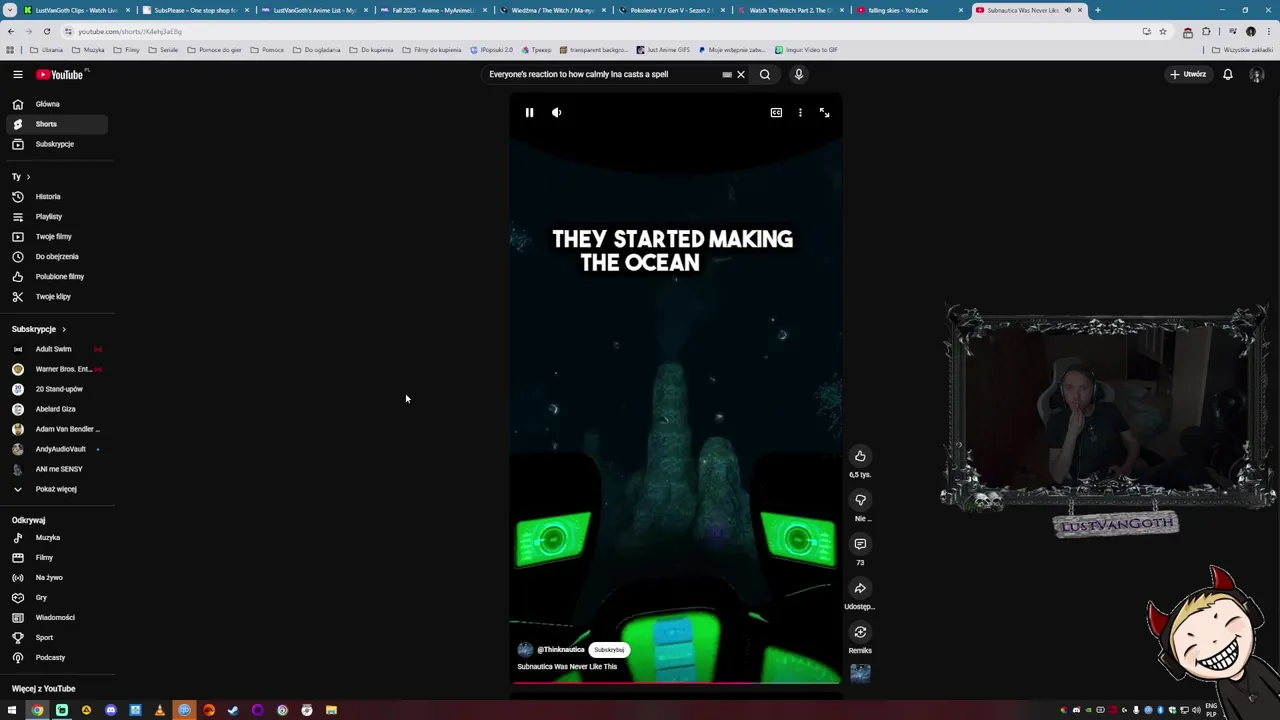
Task: Share the Short via Udostępnij
Action: coord(860,588)
